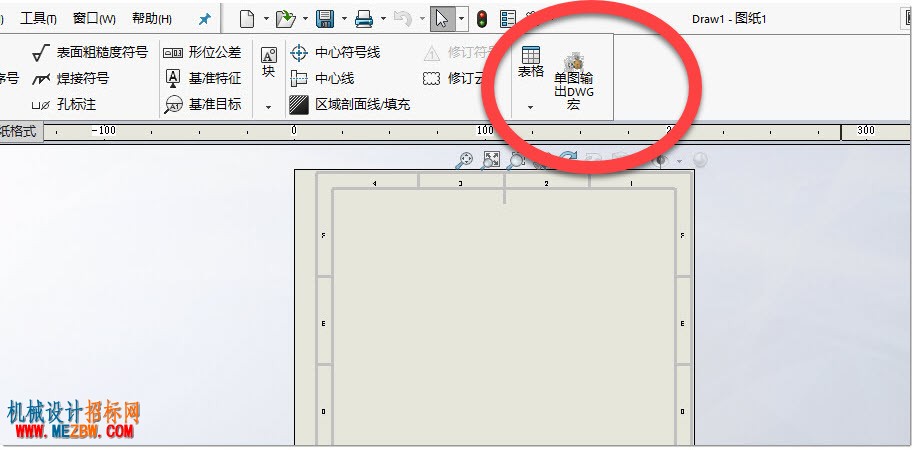Viewport: 915px width, 450px height.
Task: Click the magnifier with dashed frame icon
Action: [x=515, y=160]
